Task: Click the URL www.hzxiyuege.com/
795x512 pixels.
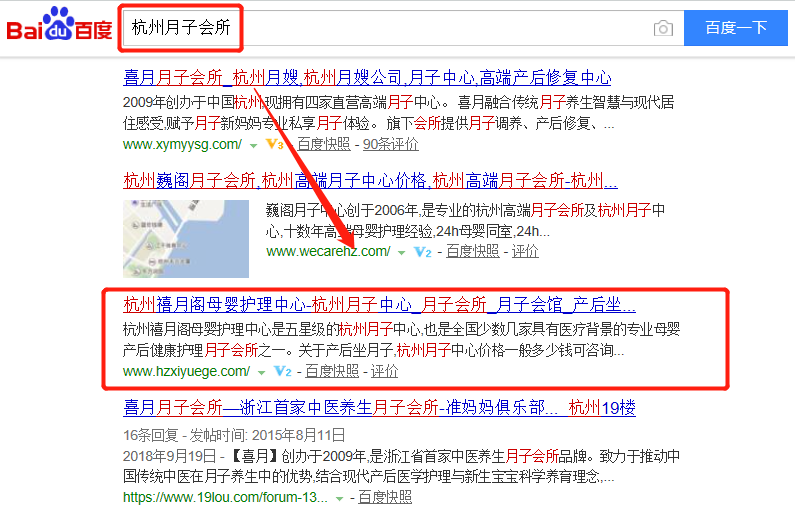Action: pyautogui.click(x=186, y=372)
